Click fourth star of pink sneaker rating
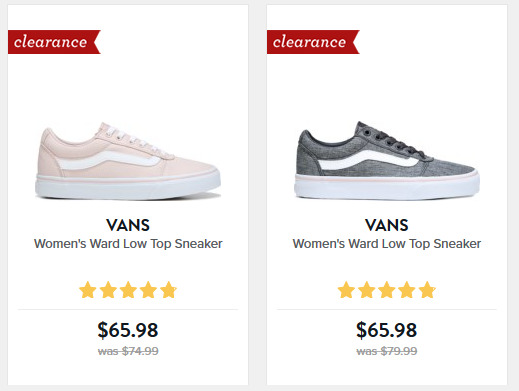This screenshot has width=519, height=391. pos(148,290)
